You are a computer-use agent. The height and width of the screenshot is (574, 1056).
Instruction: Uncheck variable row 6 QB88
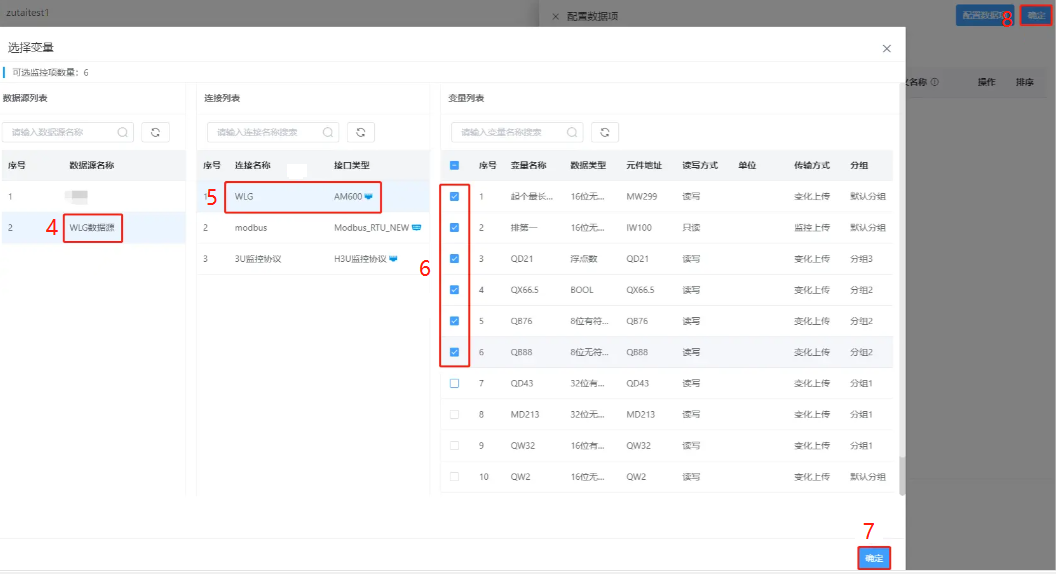tap(455, 352)
